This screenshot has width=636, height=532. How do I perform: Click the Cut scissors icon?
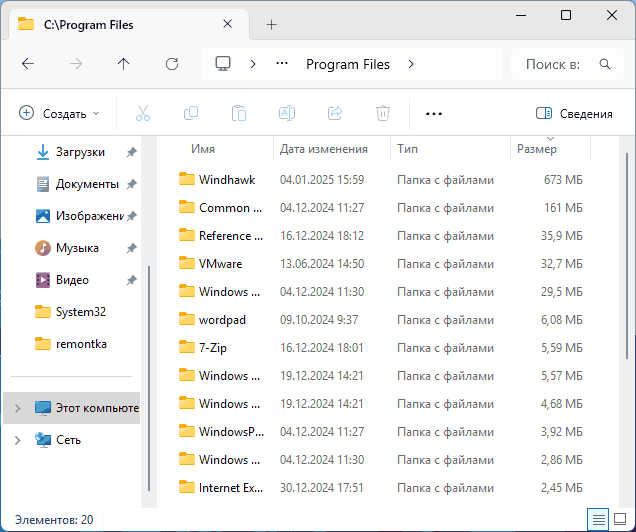(x=143, y=113)
